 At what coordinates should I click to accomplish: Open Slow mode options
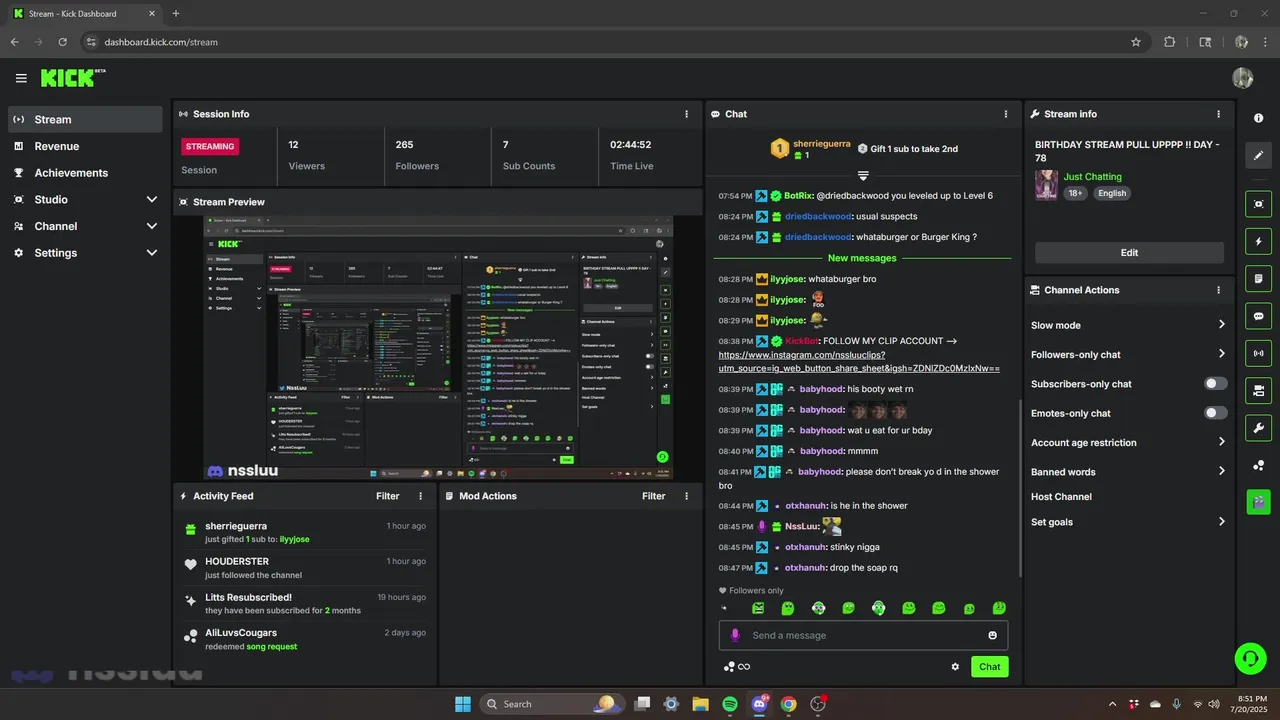tap(1129, 325)
